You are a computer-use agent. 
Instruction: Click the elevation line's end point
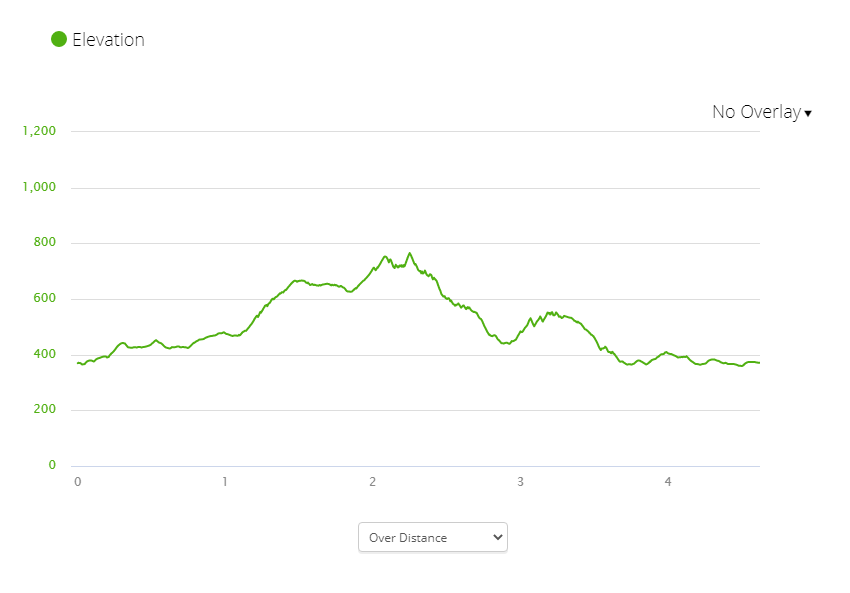coord(759,363)
